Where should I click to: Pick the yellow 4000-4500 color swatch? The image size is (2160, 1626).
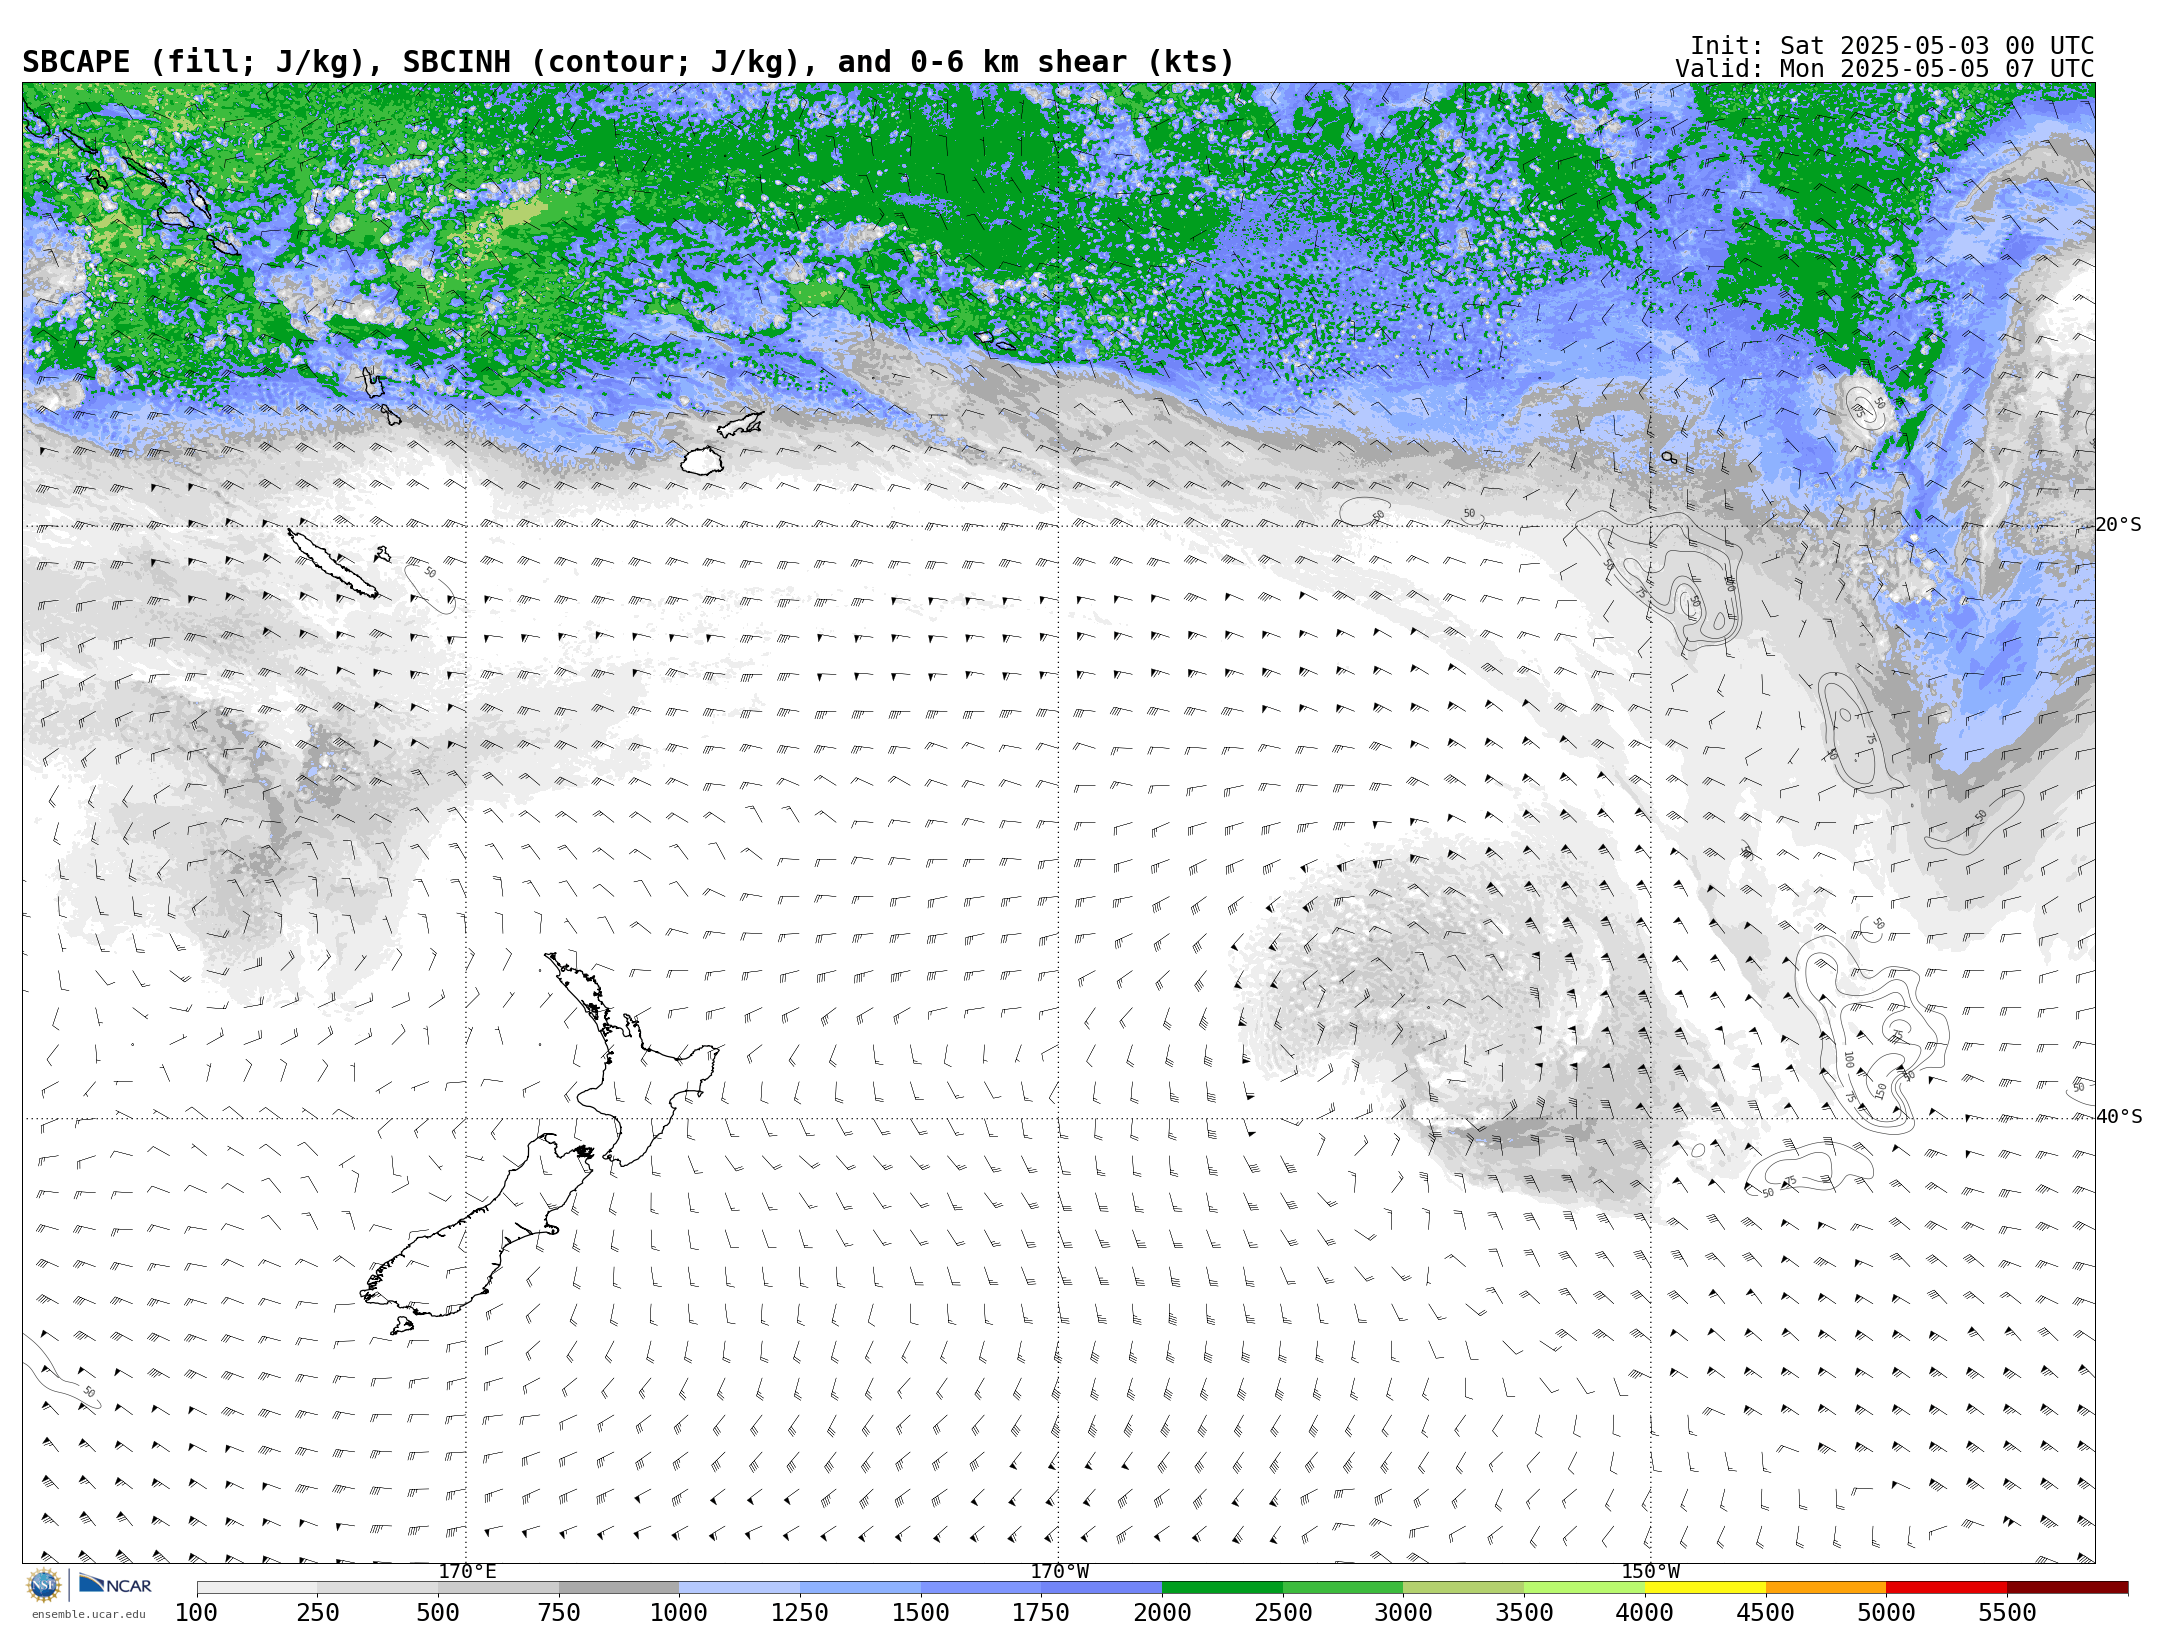tap(1705, 1588)
